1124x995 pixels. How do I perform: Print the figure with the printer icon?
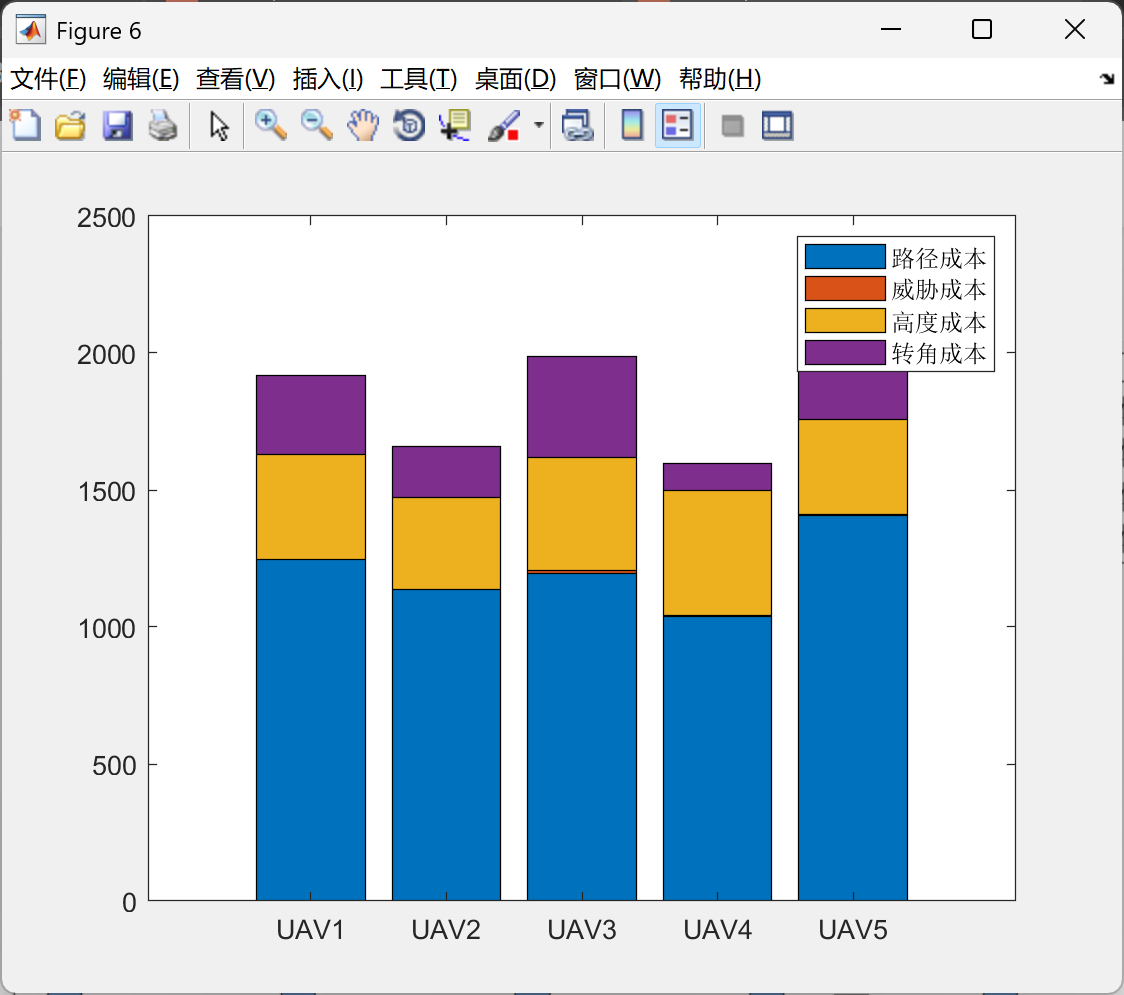coord(163,125)
